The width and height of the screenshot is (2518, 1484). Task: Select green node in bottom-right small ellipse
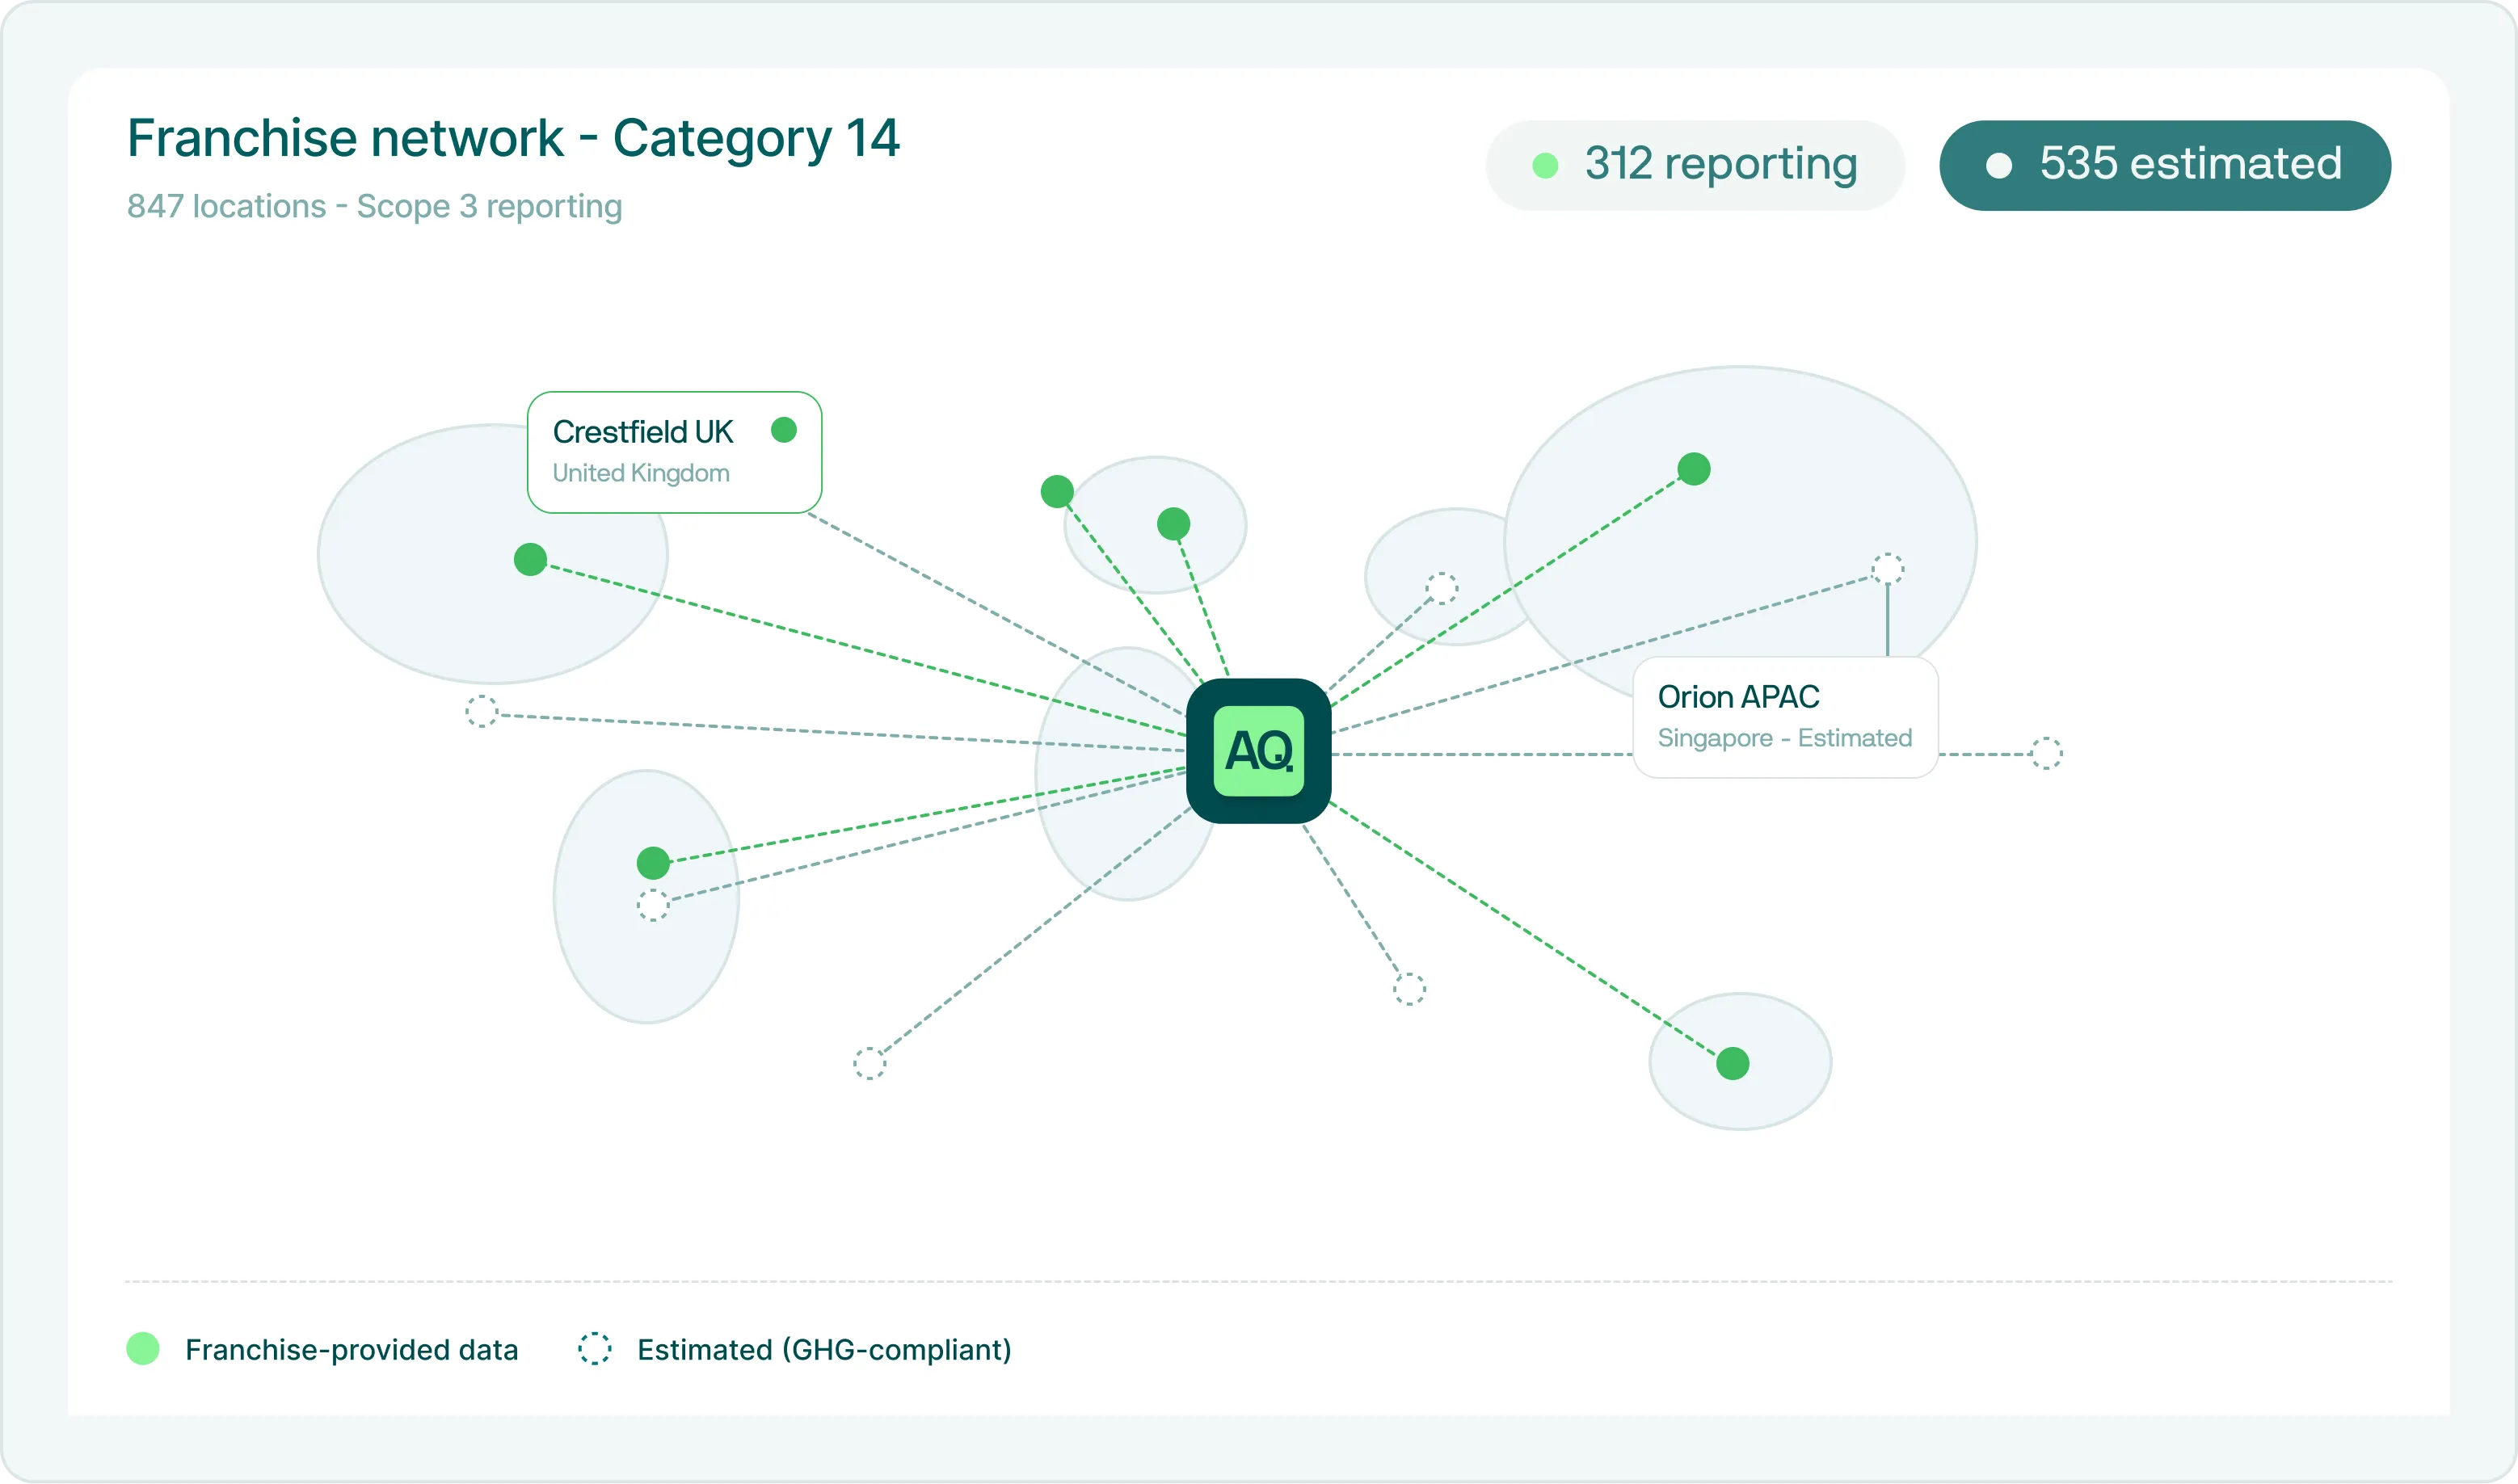coord(1732,1063)
